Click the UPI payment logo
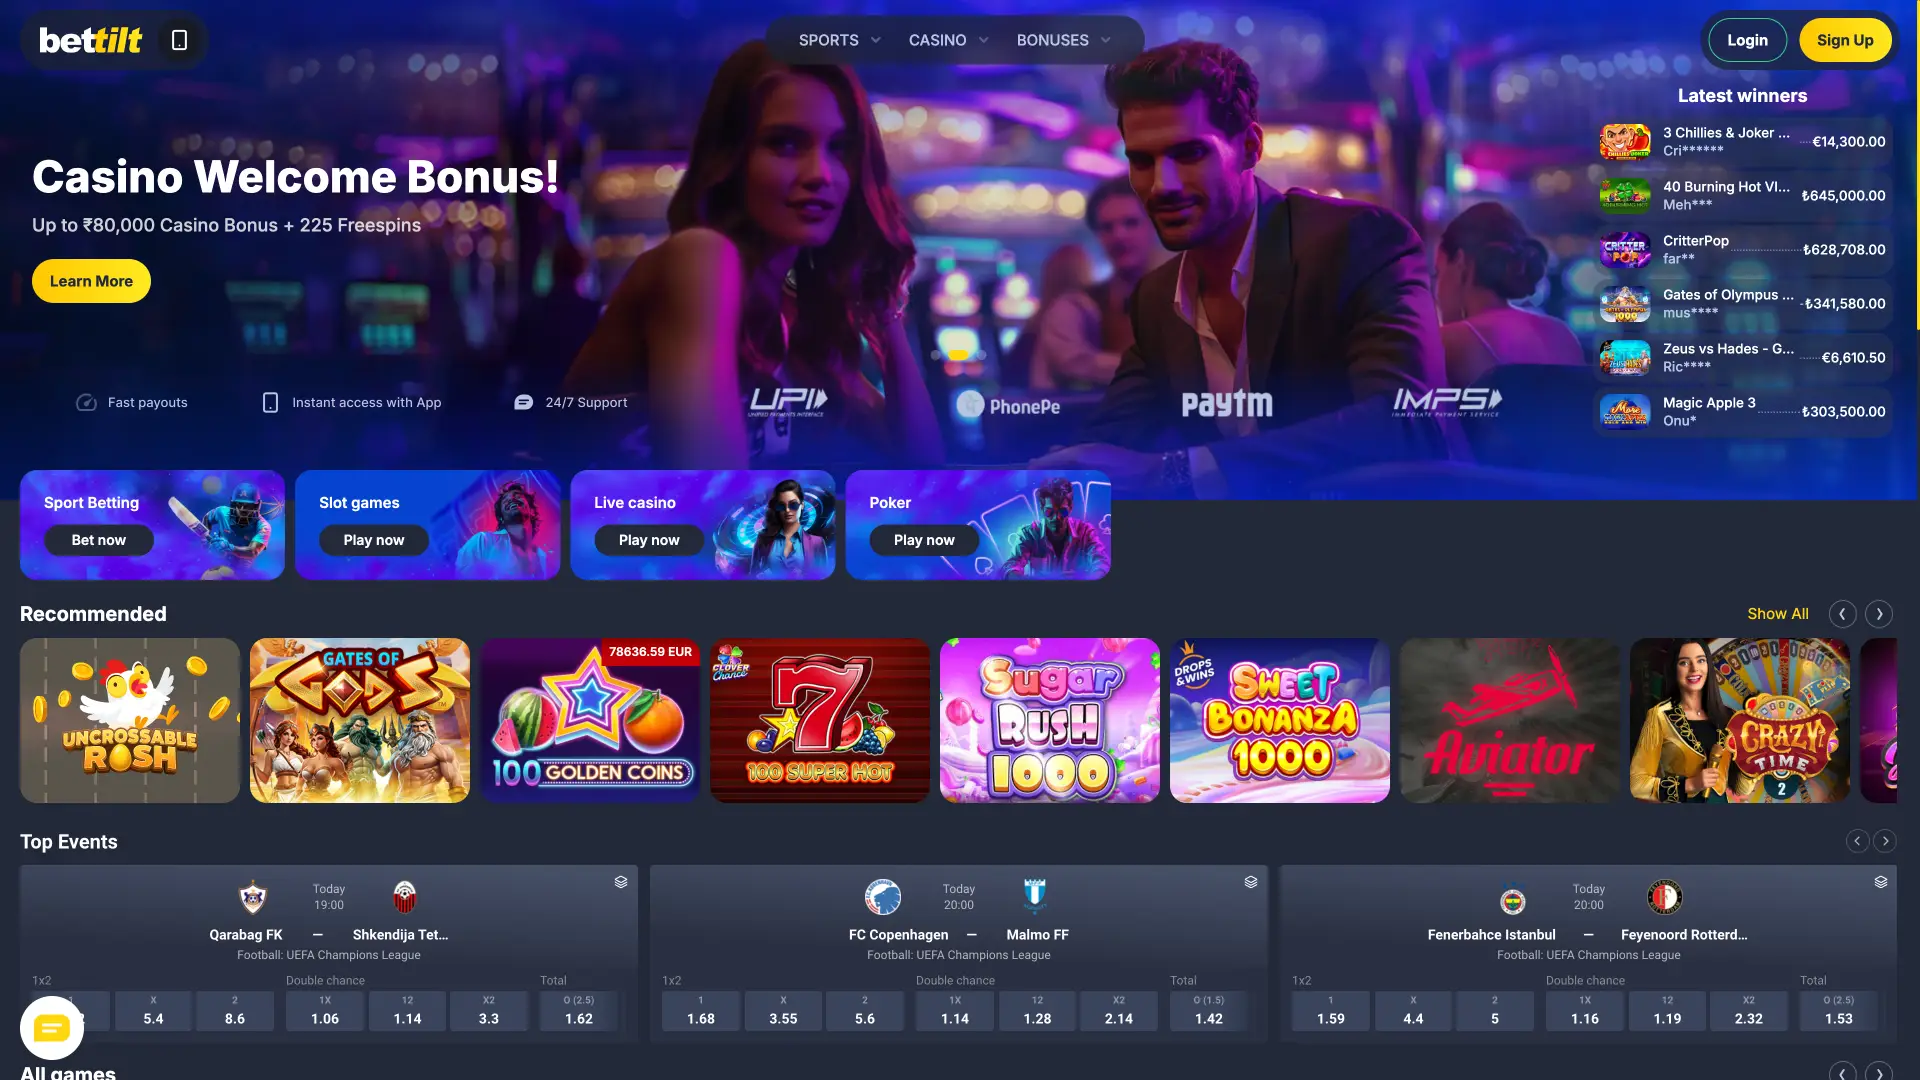This screenshot has width=1920, height=1080. tap(788, 402)
